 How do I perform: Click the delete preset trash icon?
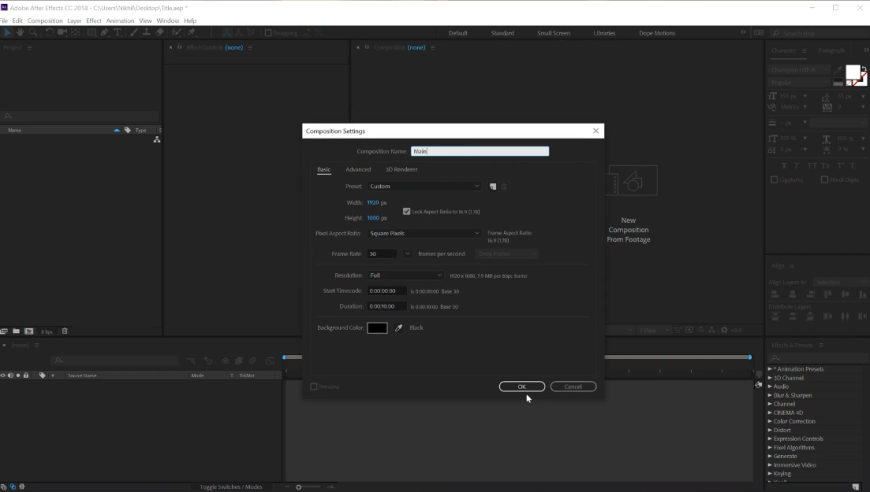pos(504,186)
